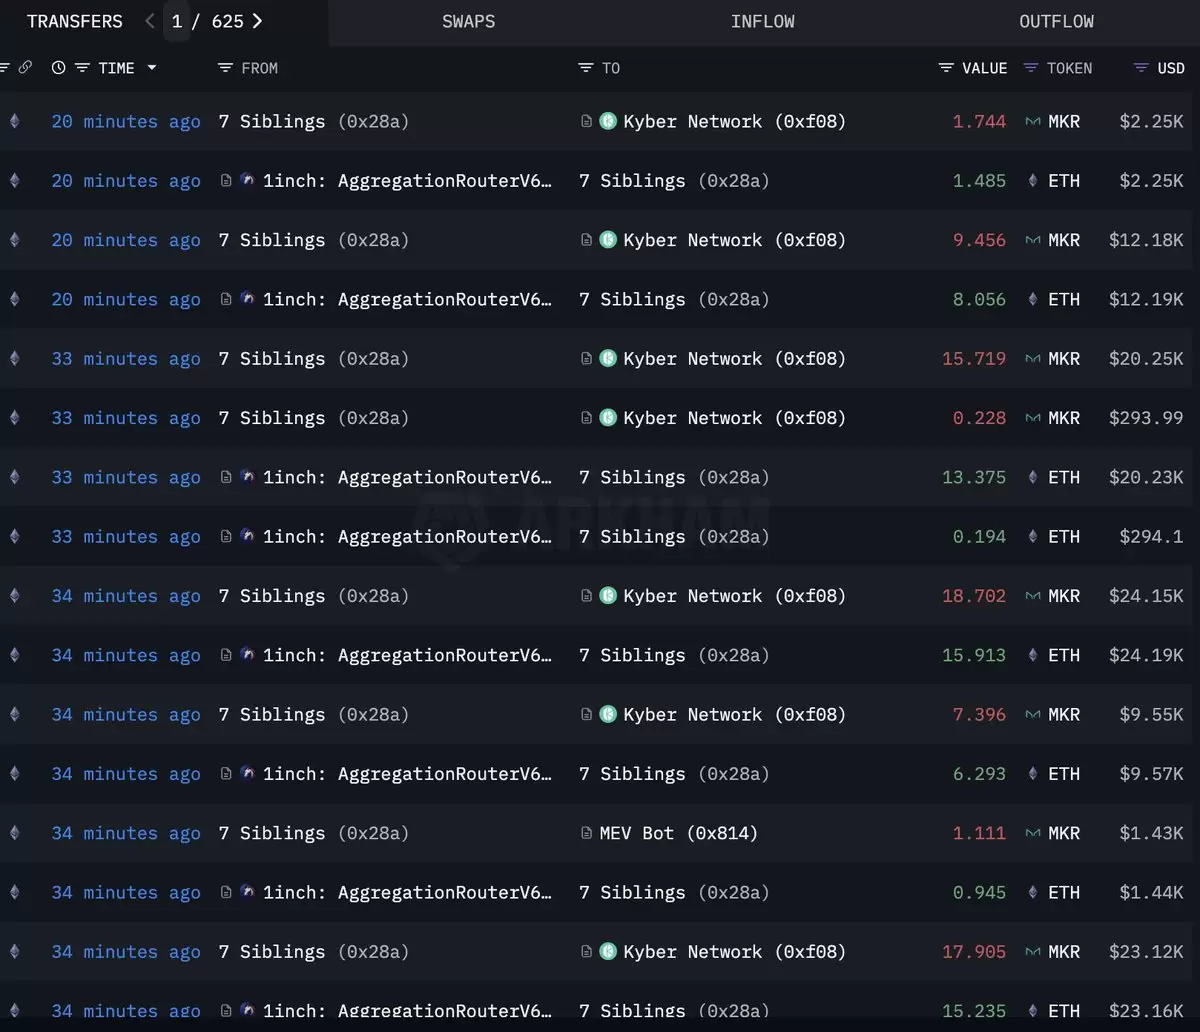The width and height of the screenshot is (1200, 1032).
Task: Open the time link for the 8.056 ETH transfer
Action: point(126,300)
